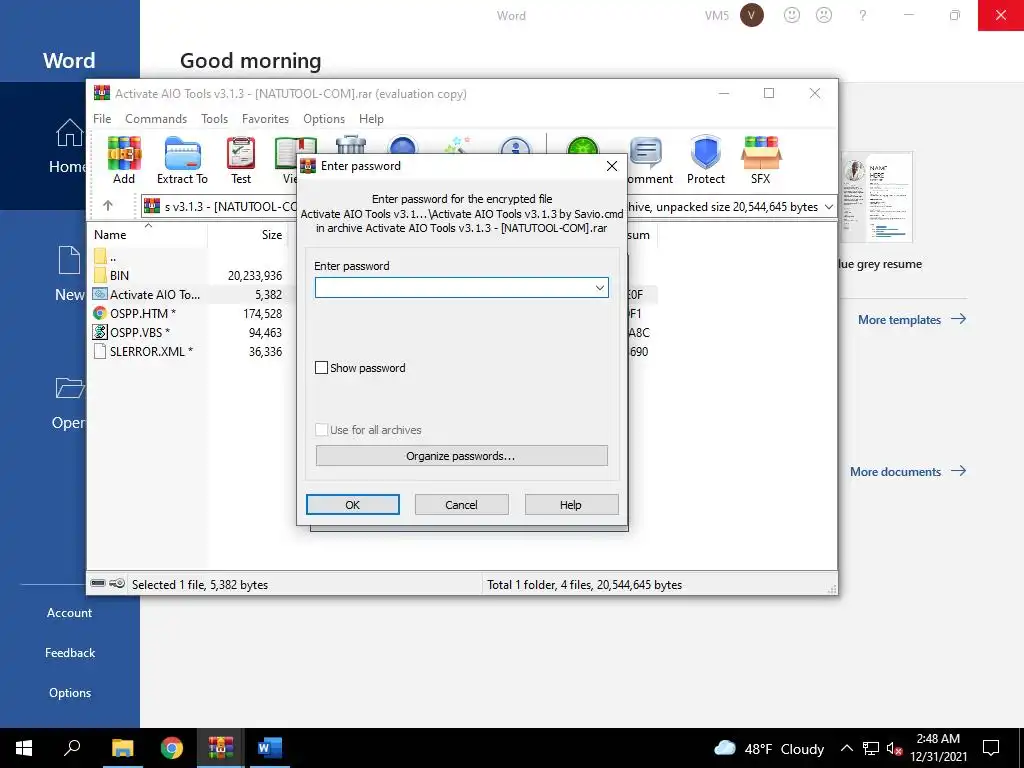The height and width of the screenshot is (768, 1024).
Task: Click the muted volume tray icon
Action: tap(894, 749)
